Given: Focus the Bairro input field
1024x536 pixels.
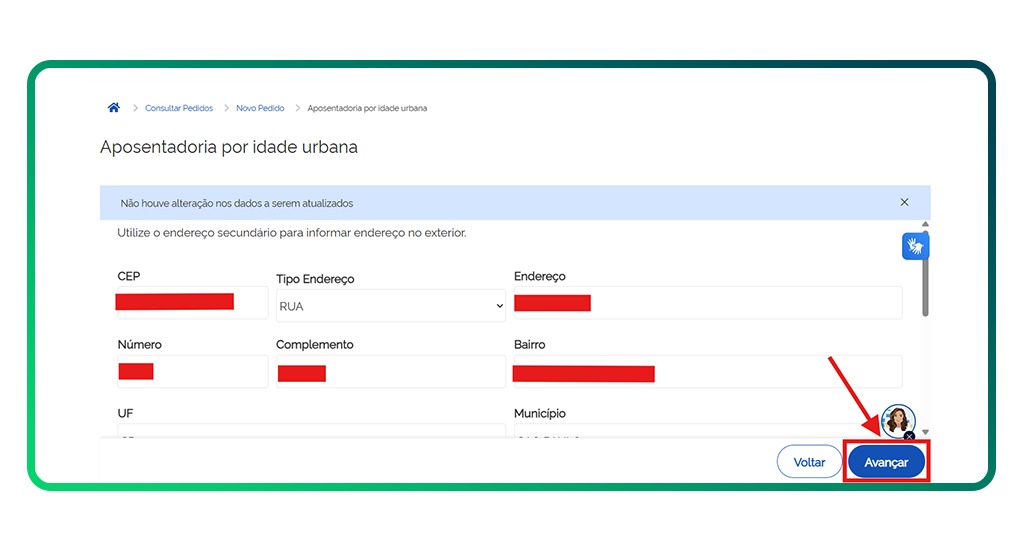Looking at the screenshot, I should (707, 372).
